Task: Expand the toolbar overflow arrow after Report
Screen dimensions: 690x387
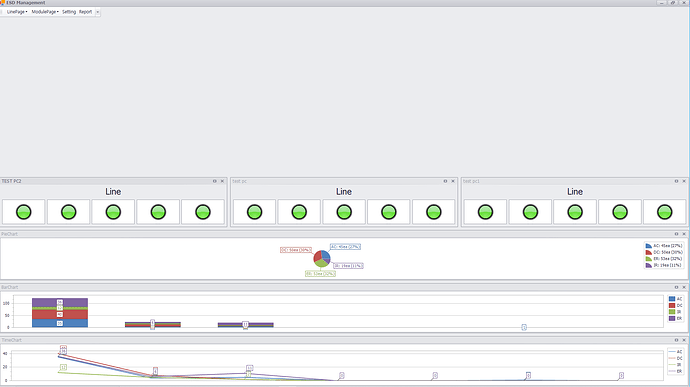Action: point(98,12)
